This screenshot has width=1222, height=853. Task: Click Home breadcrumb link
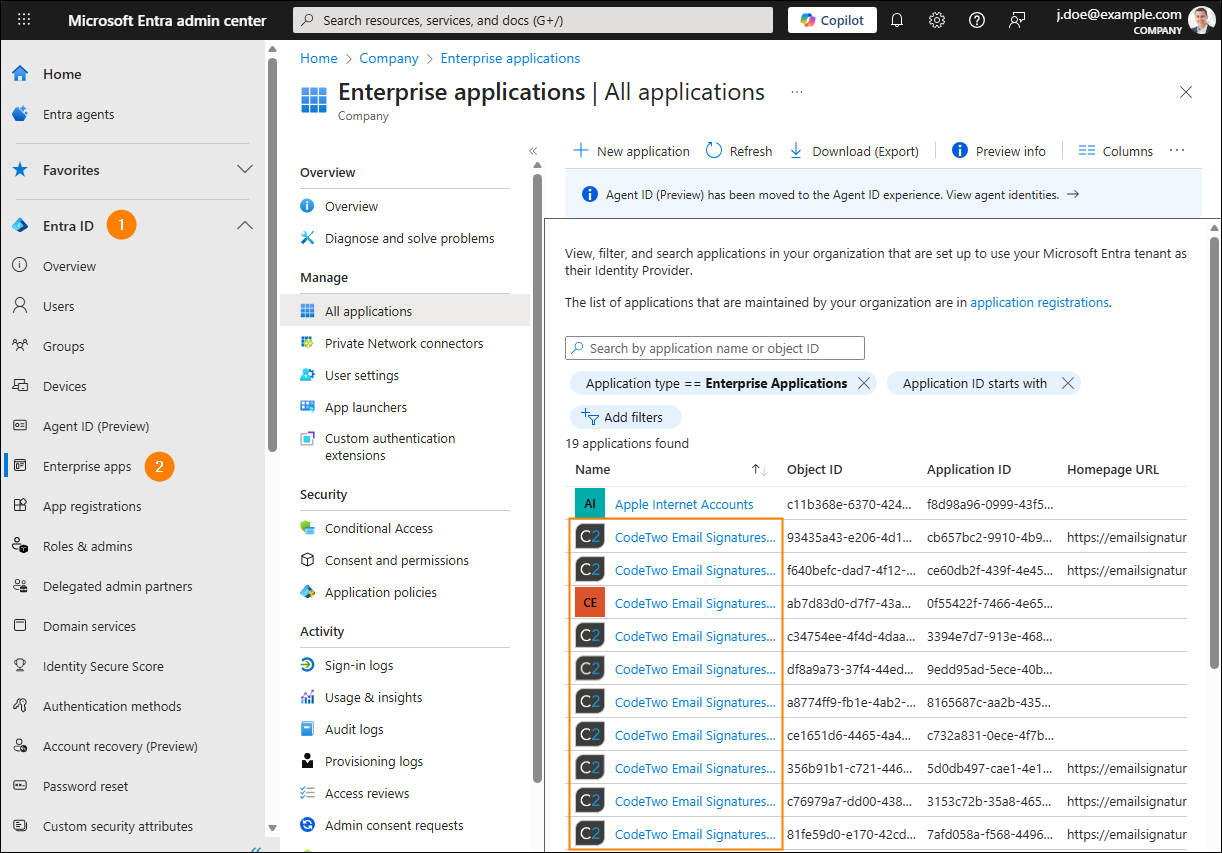pos(319,58)
